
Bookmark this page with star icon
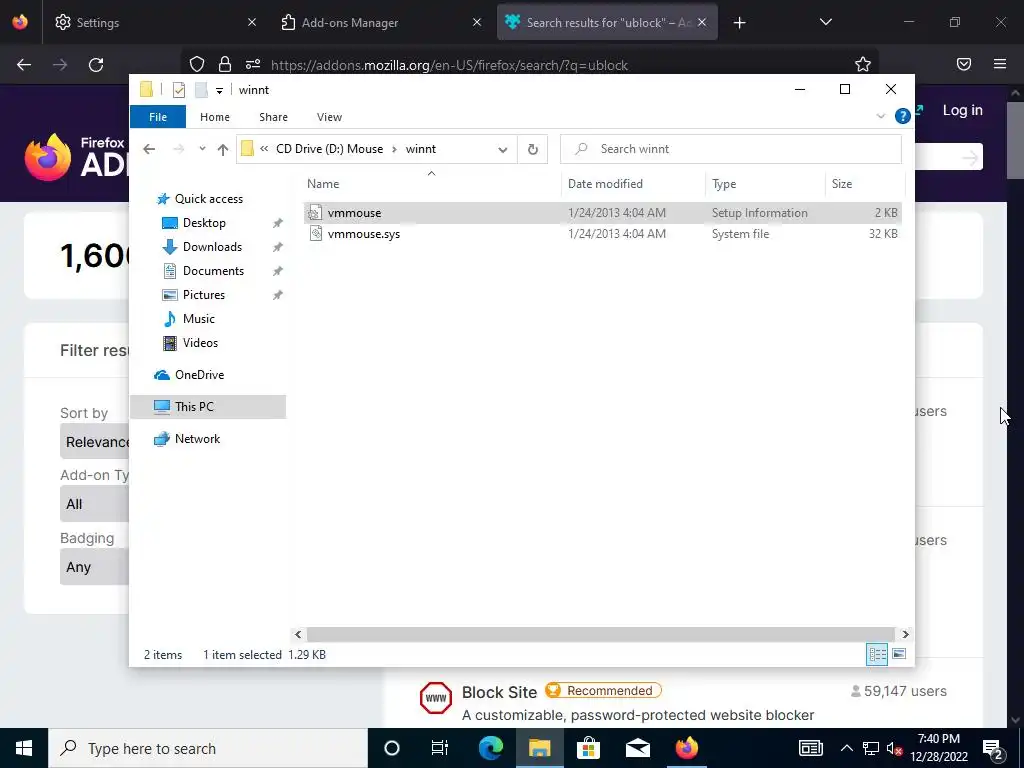[x=863, y=64]
